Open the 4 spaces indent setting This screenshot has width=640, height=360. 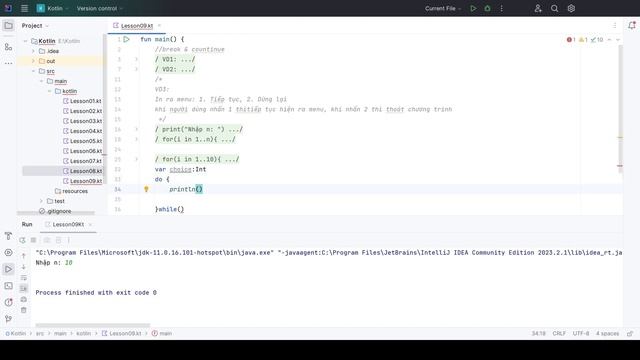pyautogui.click(x=607, y=333)
